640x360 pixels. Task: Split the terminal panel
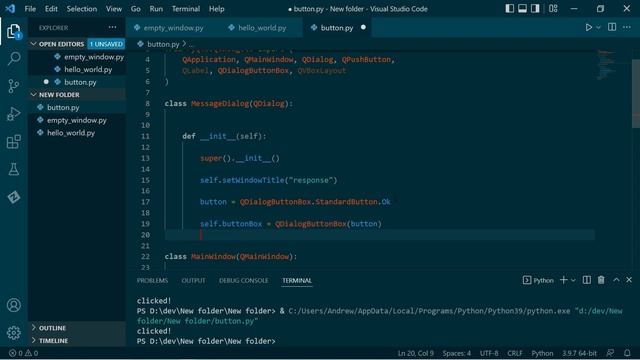(x=587, y=280)
